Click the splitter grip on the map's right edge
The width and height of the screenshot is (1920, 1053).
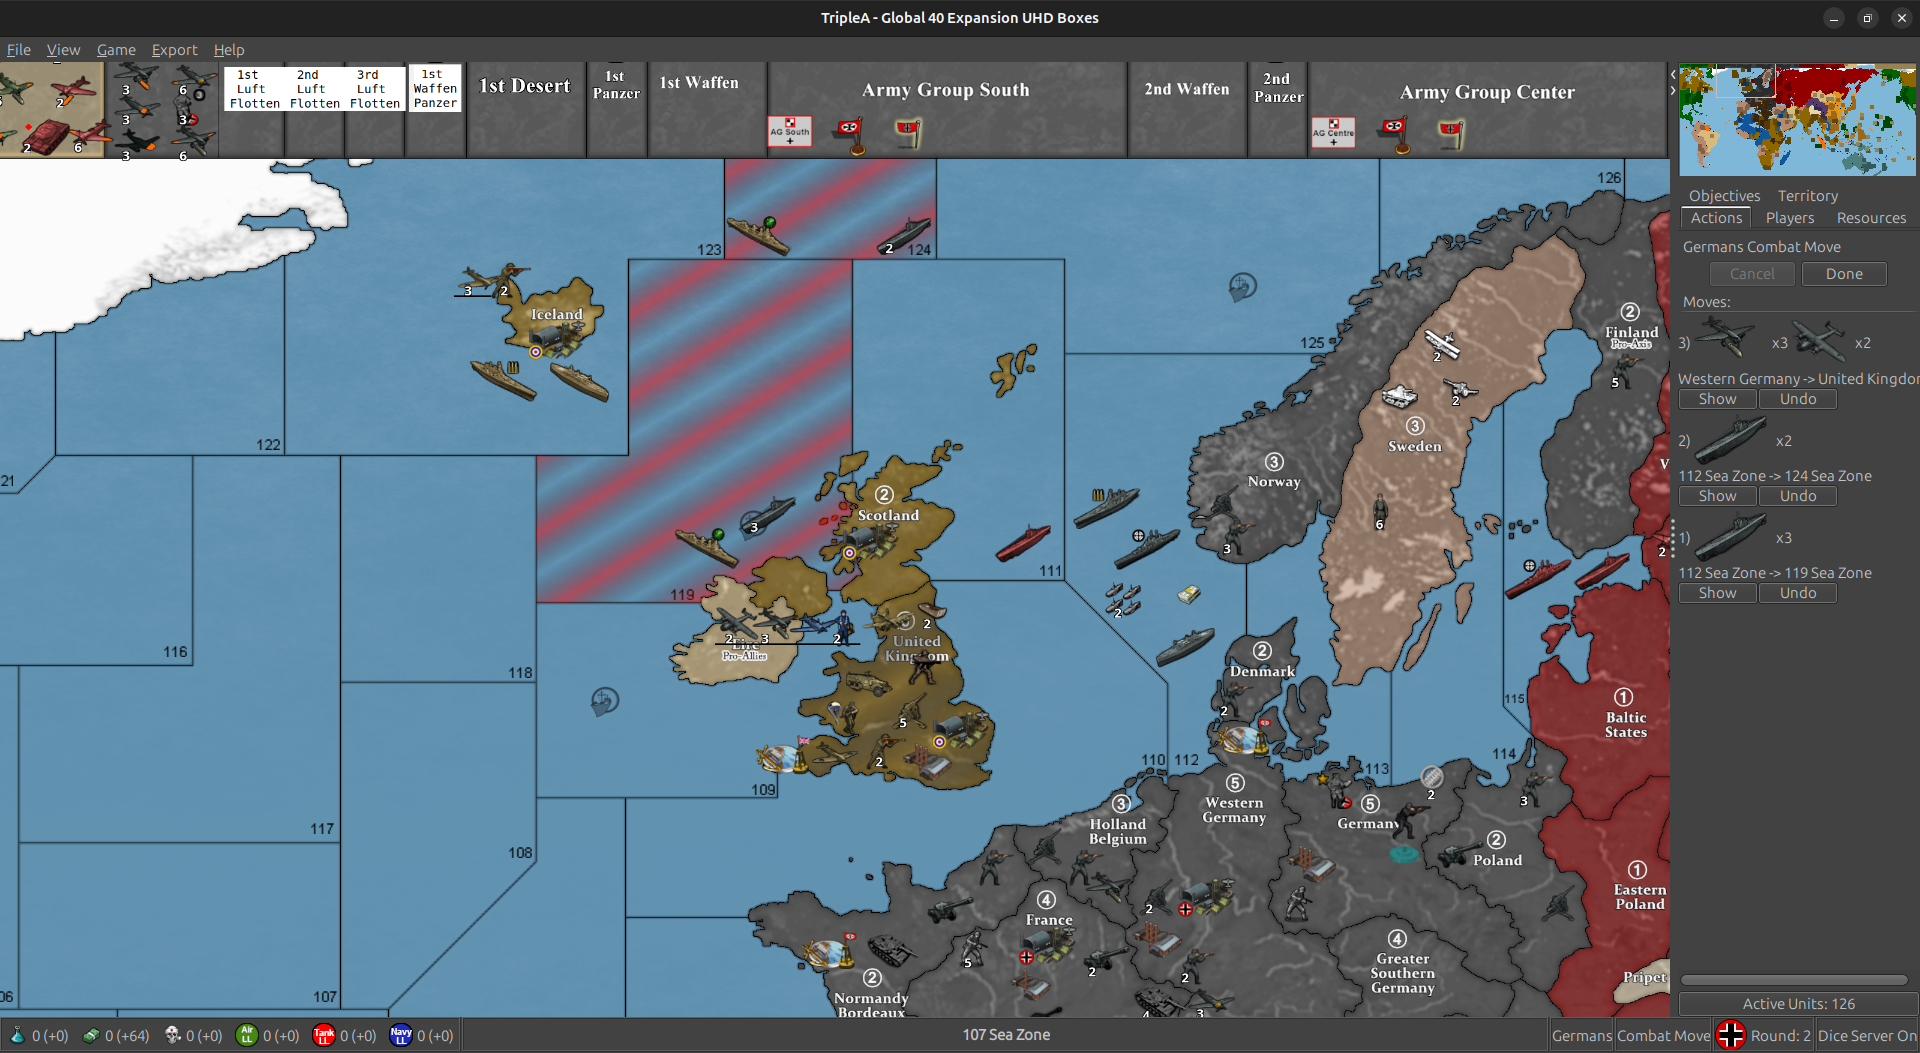[1671, 538]
